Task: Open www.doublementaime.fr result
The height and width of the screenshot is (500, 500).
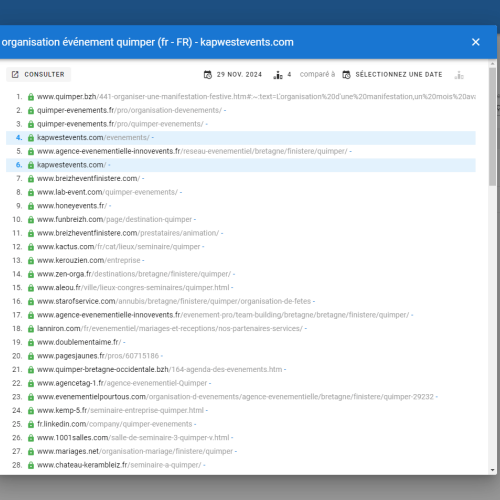Action: click(79, 342)
